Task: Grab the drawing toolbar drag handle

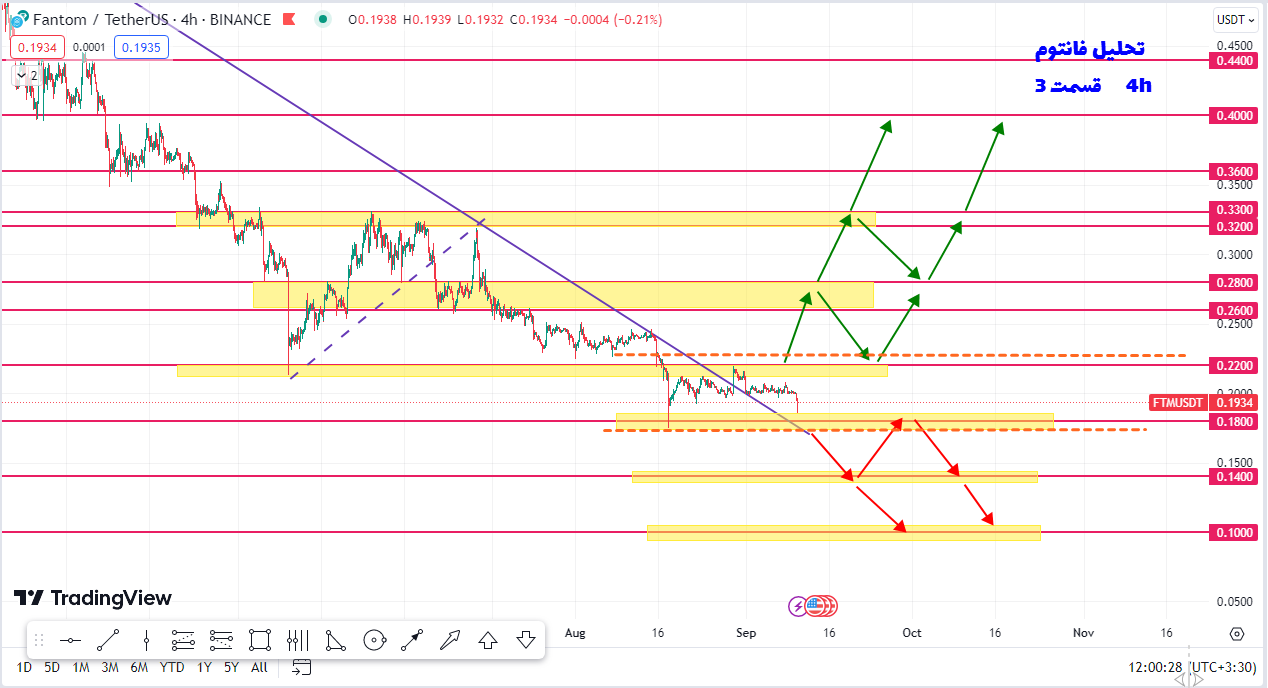Action: click(x=39, y=640)
